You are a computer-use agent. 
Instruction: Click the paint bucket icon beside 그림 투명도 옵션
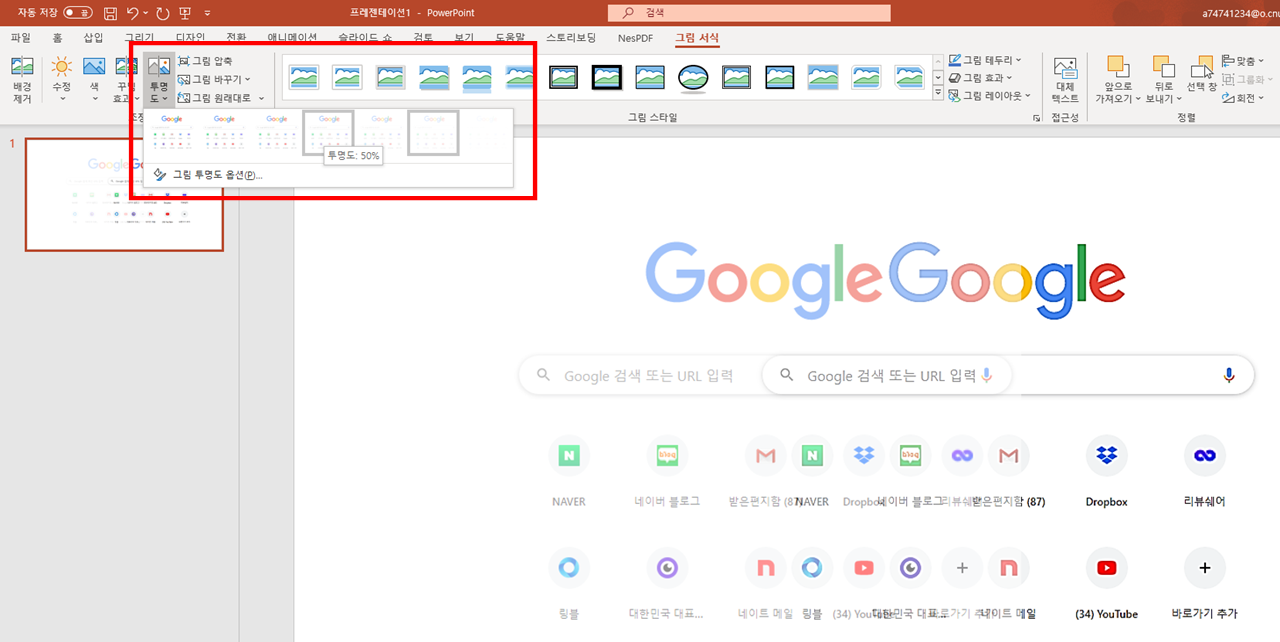[x=160, y=175]
